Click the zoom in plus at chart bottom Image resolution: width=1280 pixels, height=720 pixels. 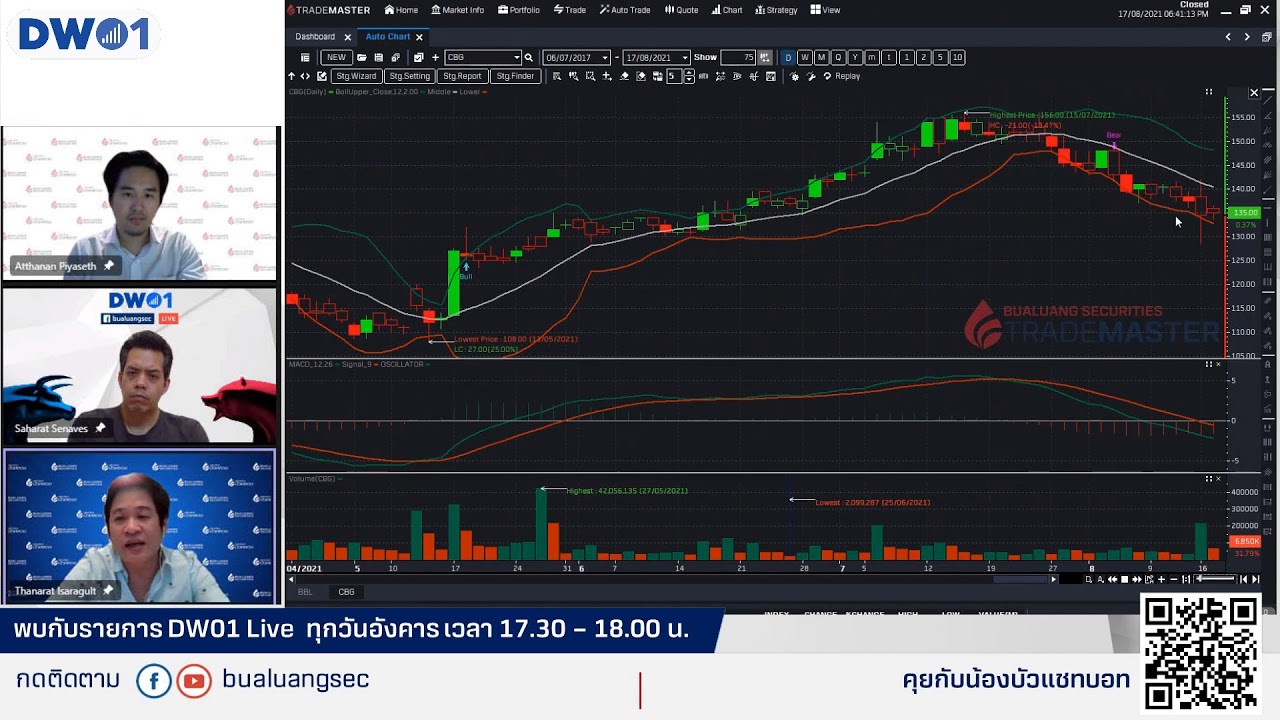(x=1161, y=579)
